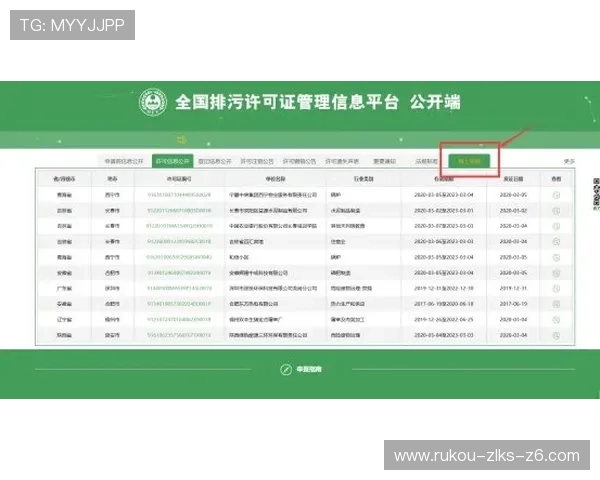Open permit number link in 陕西省 row

179,335
